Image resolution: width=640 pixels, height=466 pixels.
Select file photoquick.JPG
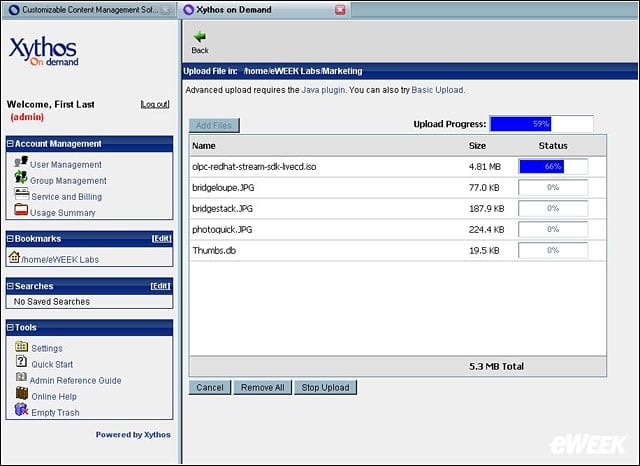click(222, 230)
